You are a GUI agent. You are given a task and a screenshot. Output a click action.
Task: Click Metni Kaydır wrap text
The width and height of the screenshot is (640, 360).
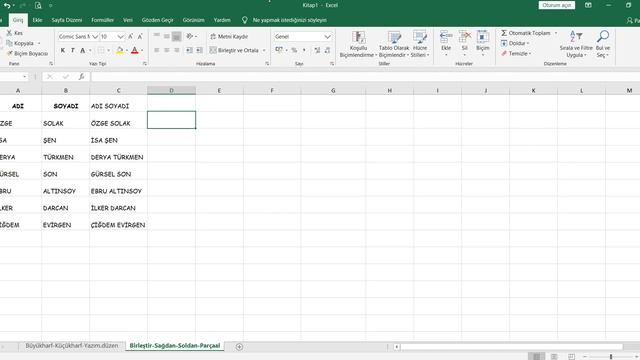pyautogui.click(x=229, y=37)
